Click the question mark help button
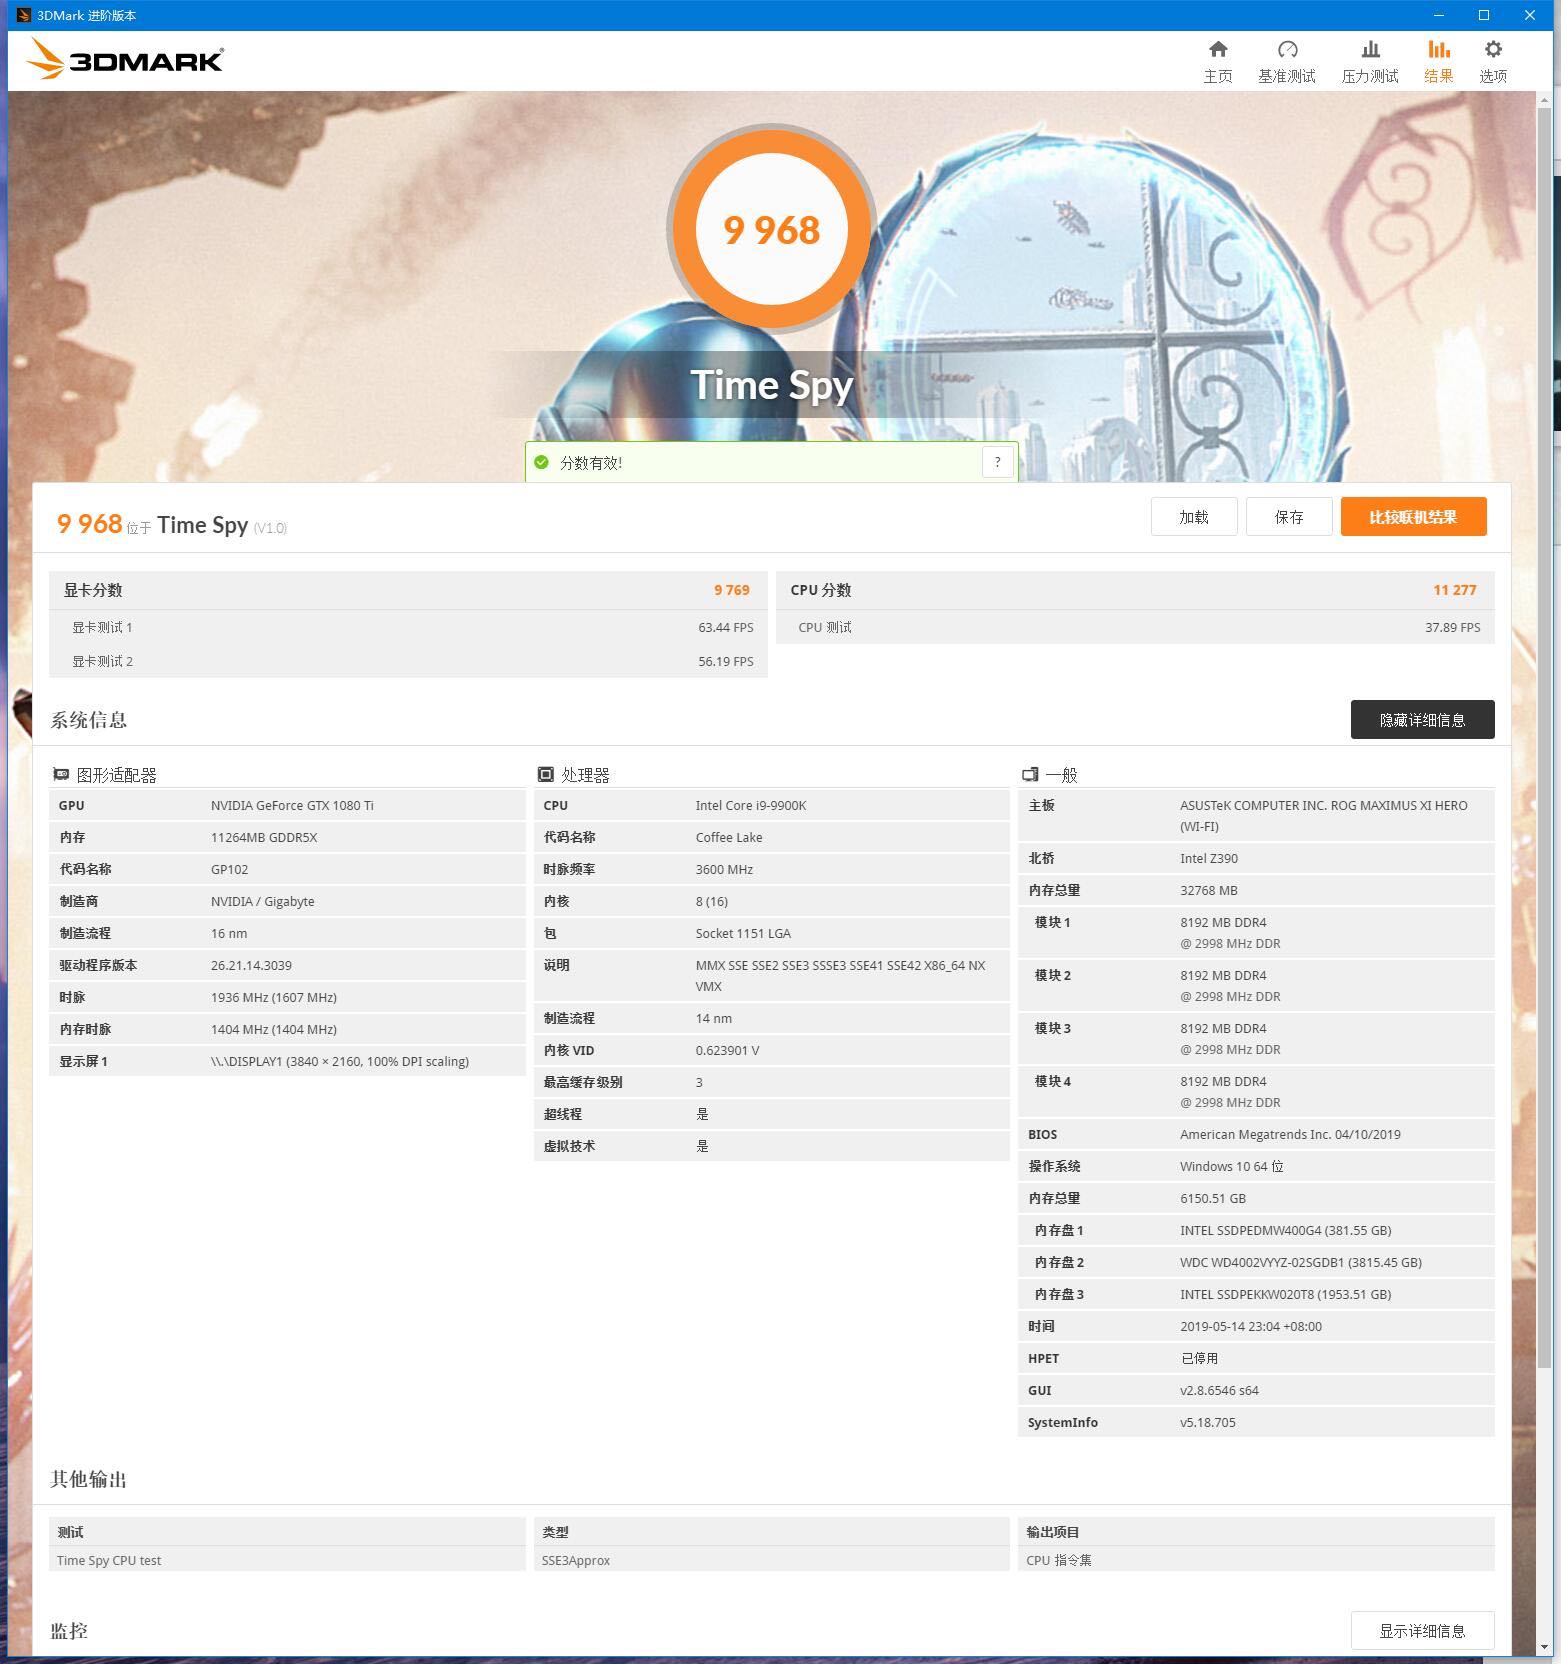1561x1664 pixels. 997,462
